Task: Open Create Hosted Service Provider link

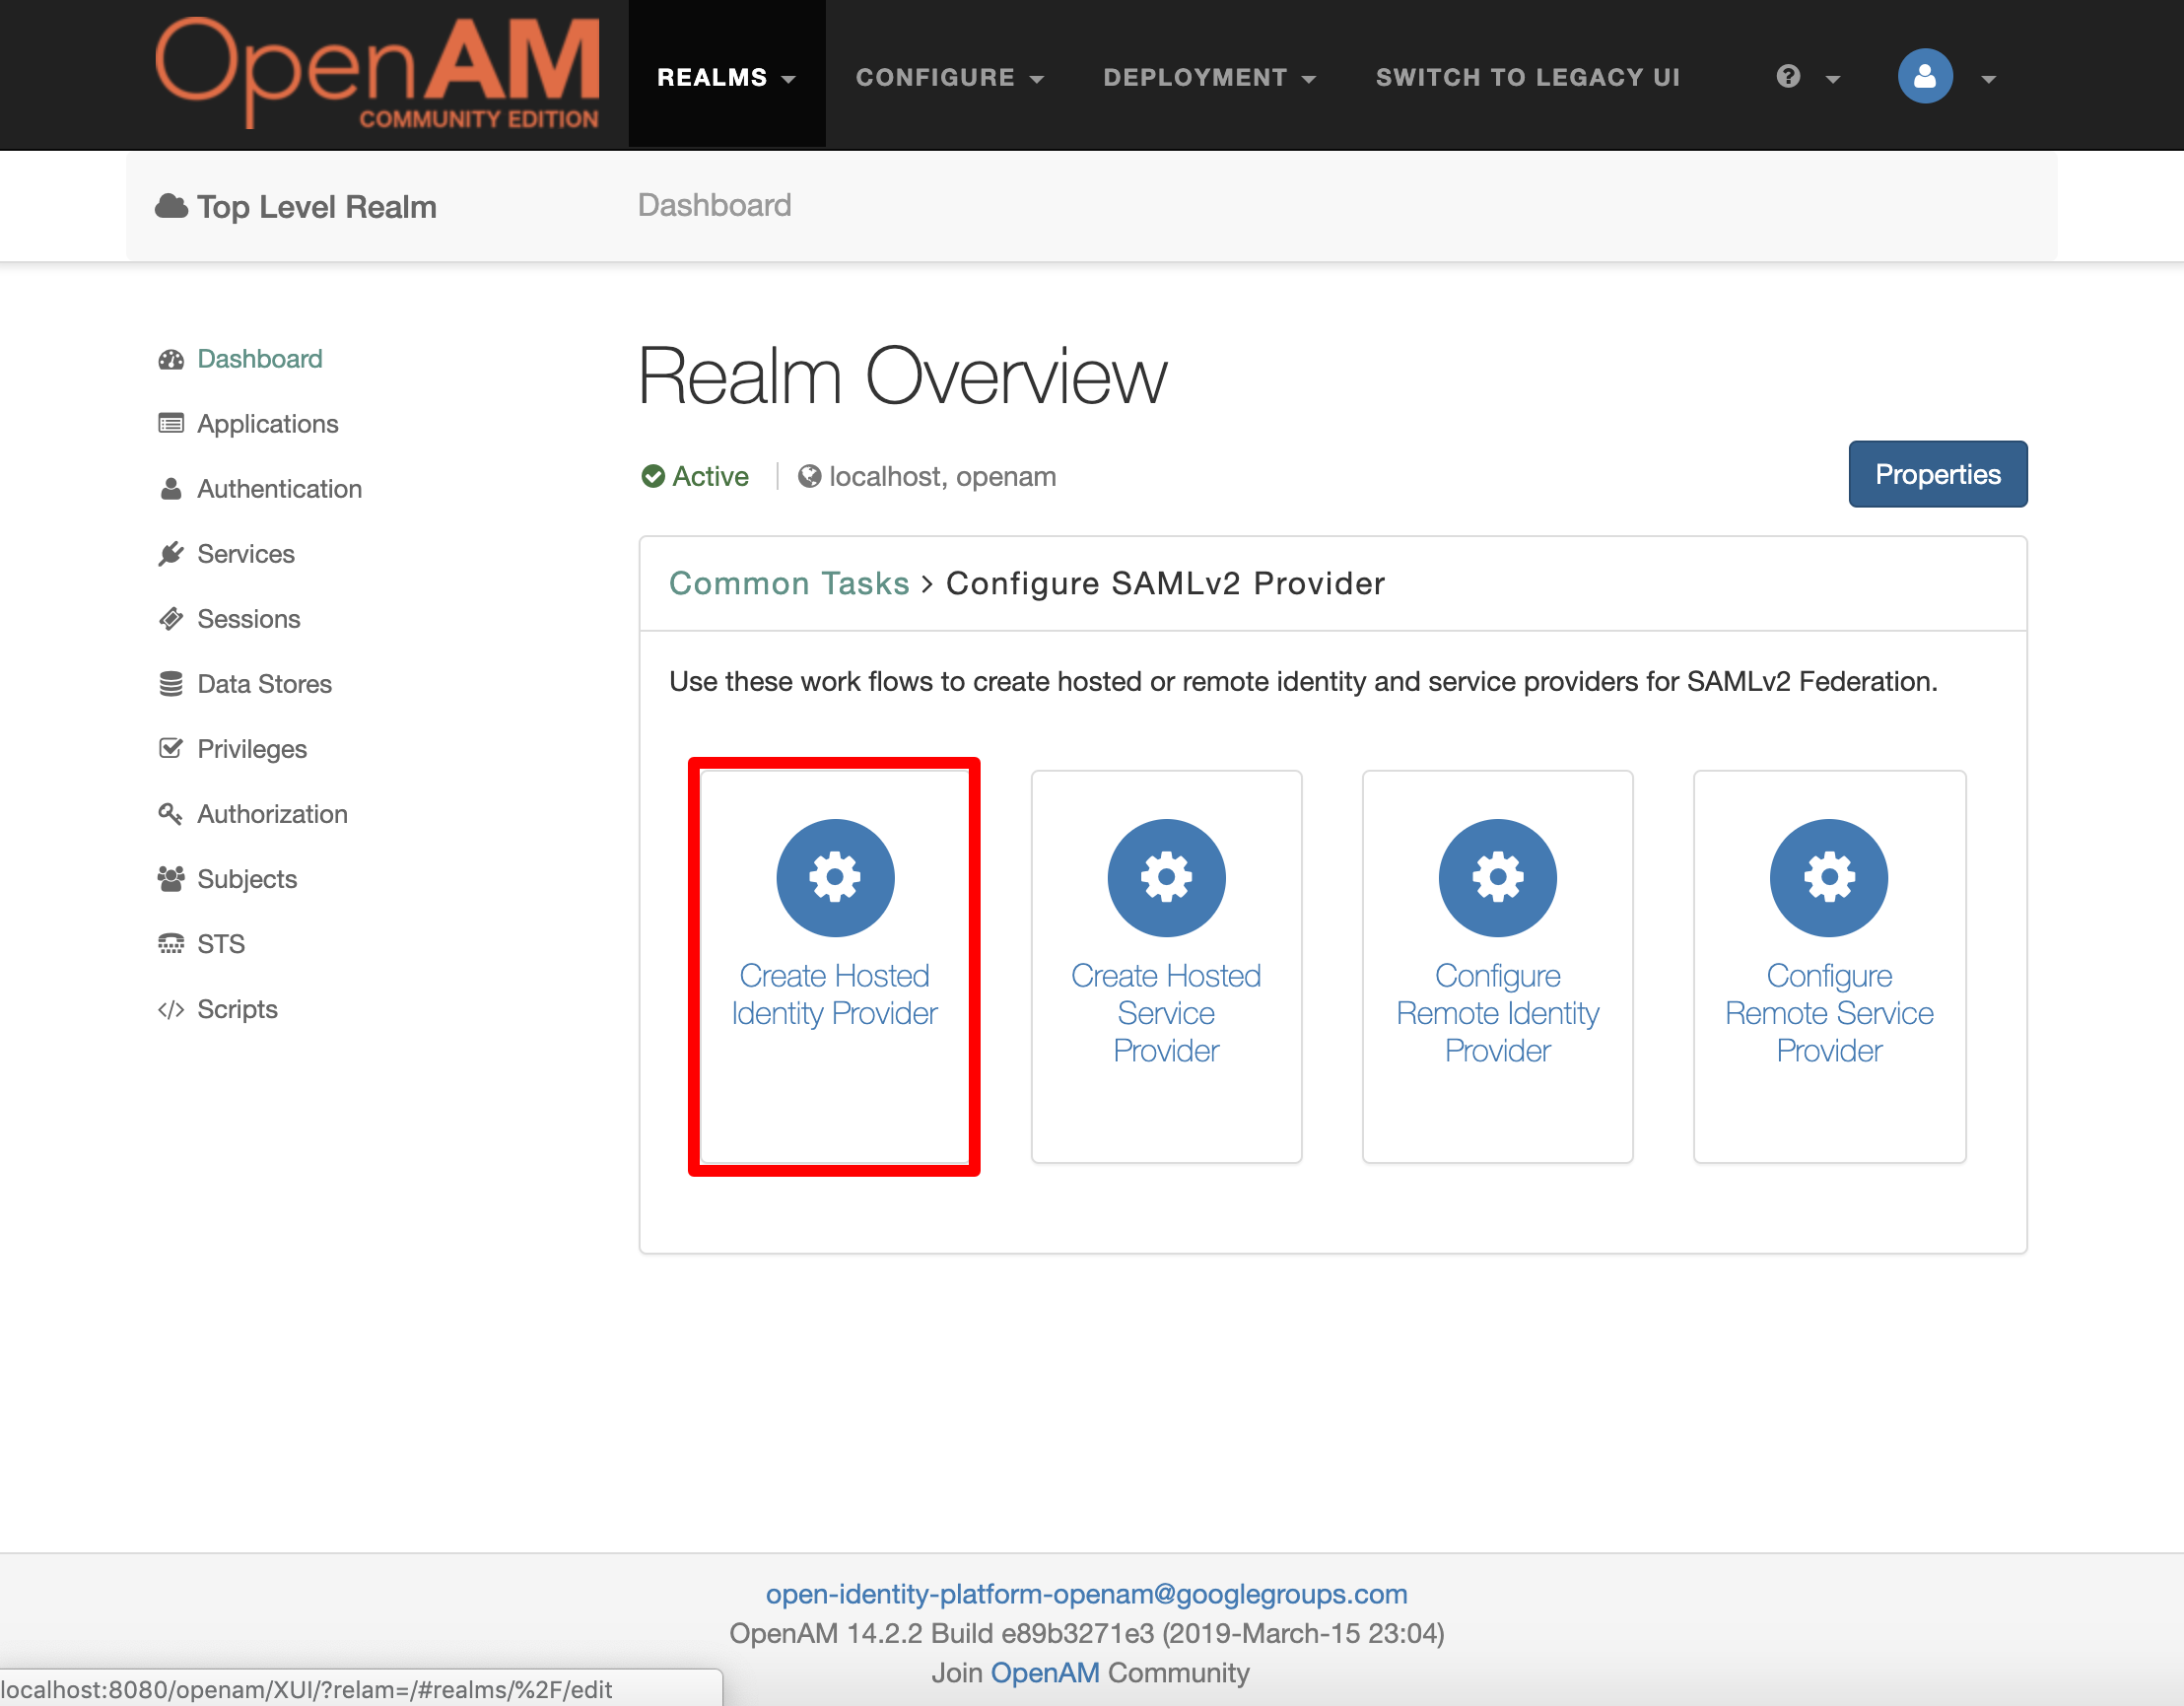Action: pos(1166,1013)
